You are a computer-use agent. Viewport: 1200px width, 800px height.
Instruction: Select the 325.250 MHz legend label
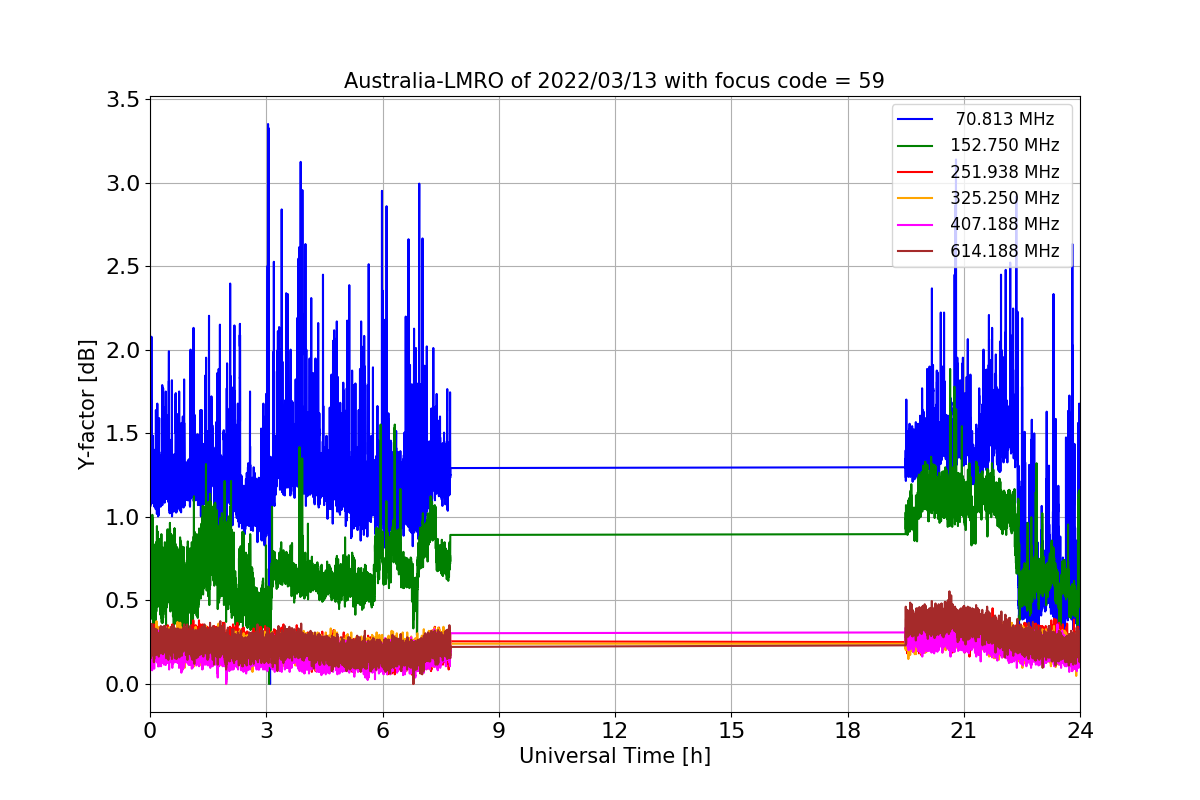coord(1005,198)
